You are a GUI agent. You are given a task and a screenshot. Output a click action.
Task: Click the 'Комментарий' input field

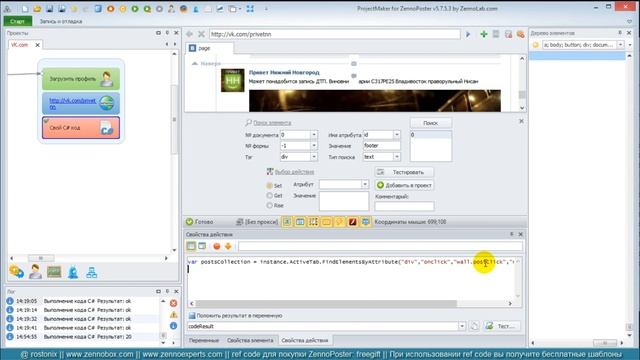[x=404, y=206]
